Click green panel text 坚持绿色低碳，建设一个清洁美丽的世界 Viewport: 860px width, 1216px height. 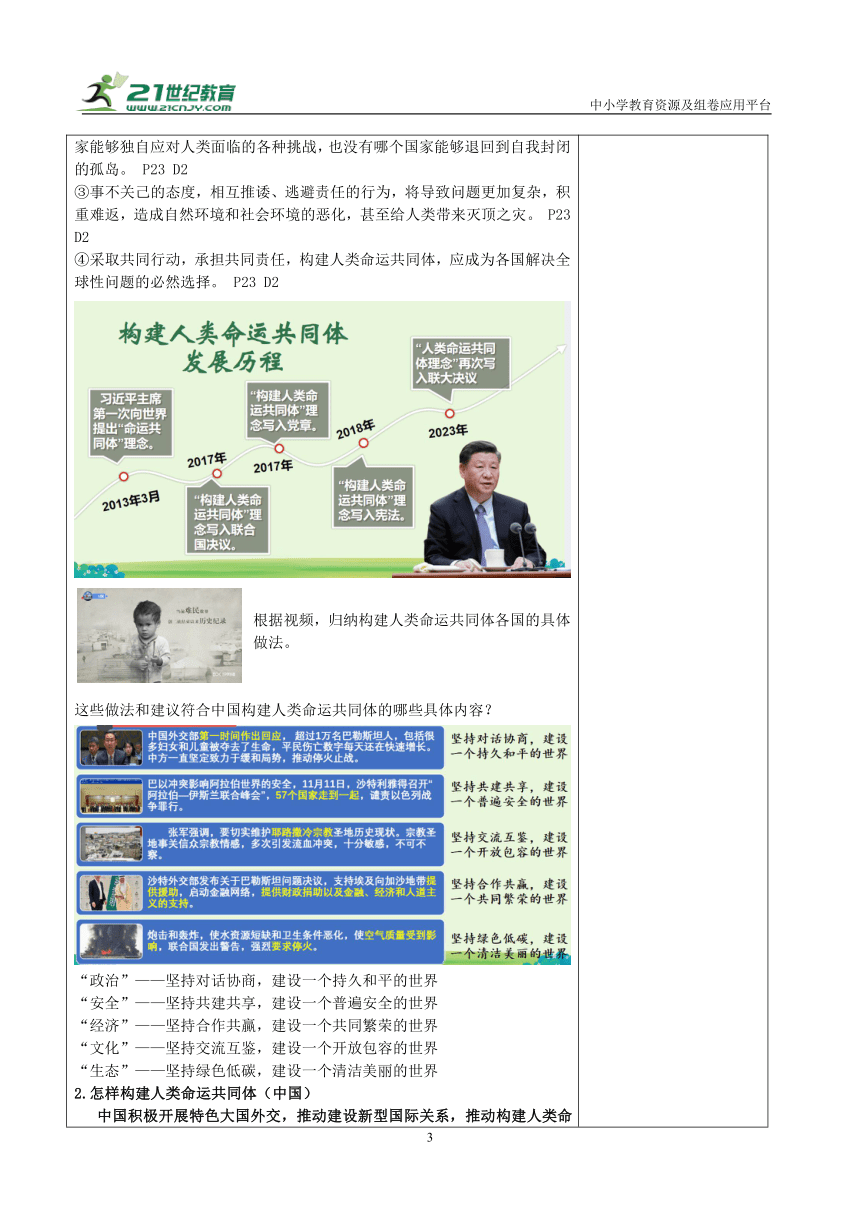click(509, 947)
